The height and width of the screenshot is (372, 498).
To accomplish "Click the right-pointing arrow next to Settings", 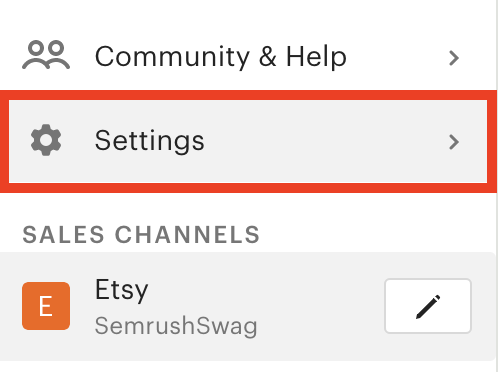I will click(x=454, y=142).
